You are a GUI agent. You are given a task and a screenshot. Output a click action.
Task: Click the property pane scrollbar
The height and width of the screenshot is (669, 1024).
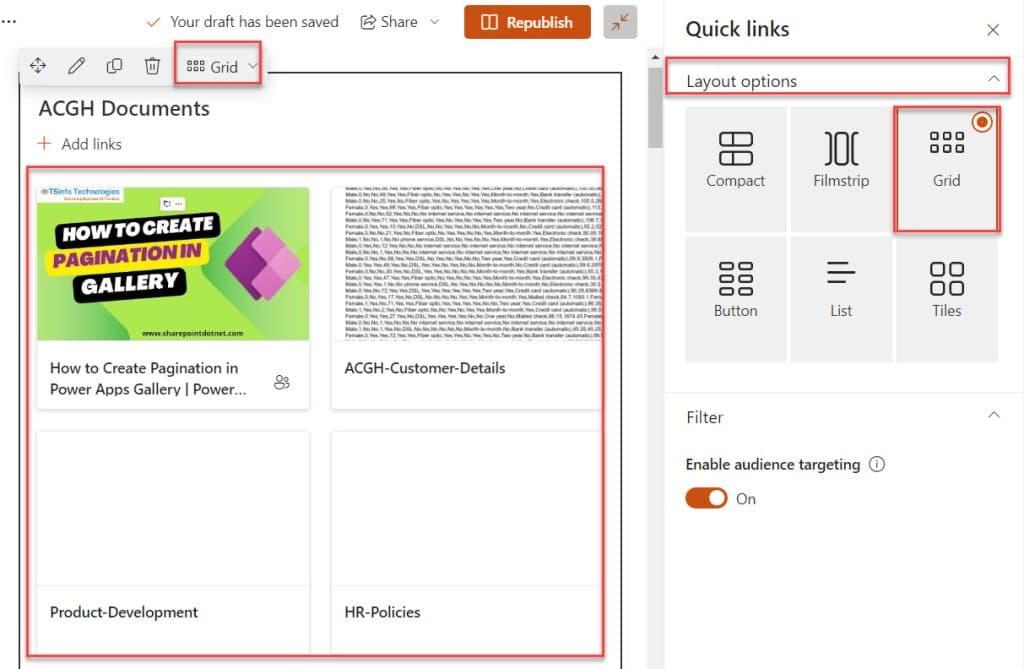click(x=655, y=108)
